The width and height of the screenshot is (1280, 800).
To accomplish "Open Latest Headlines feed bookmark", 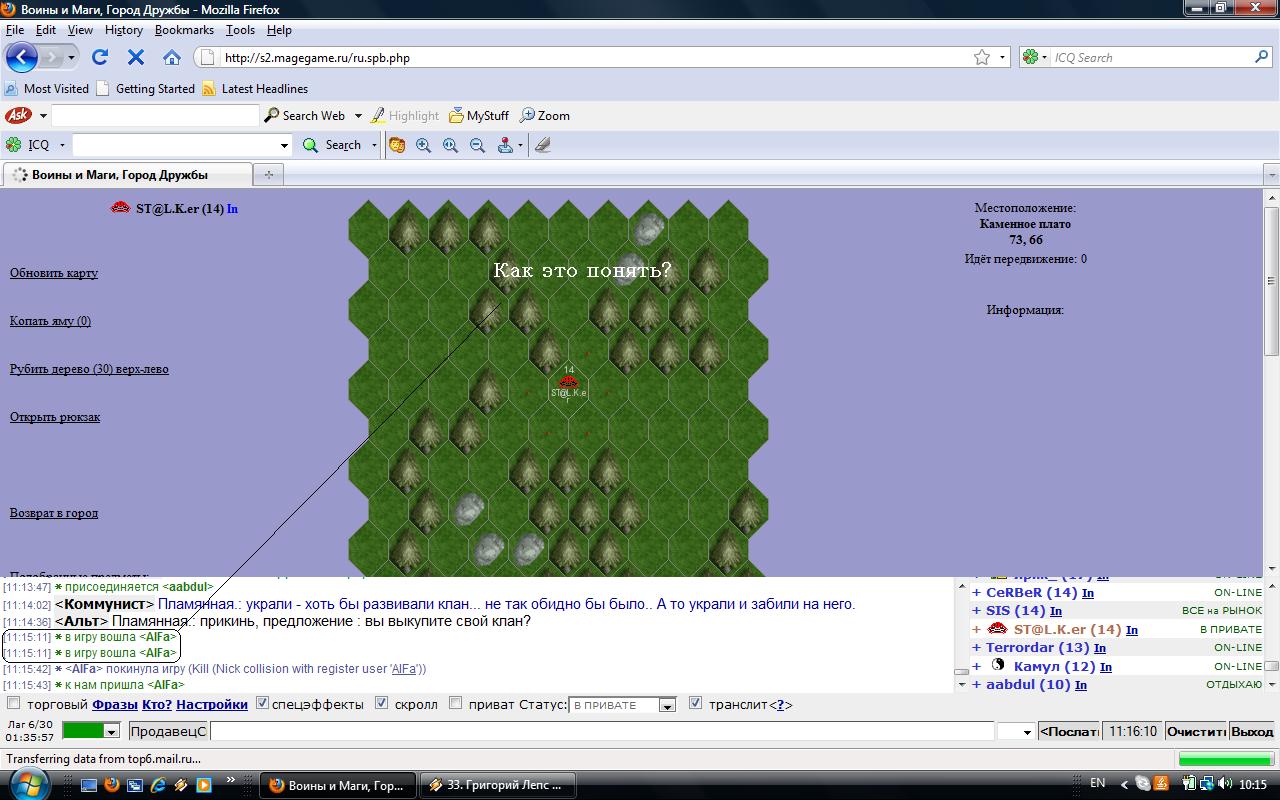I will click(255, 88).
